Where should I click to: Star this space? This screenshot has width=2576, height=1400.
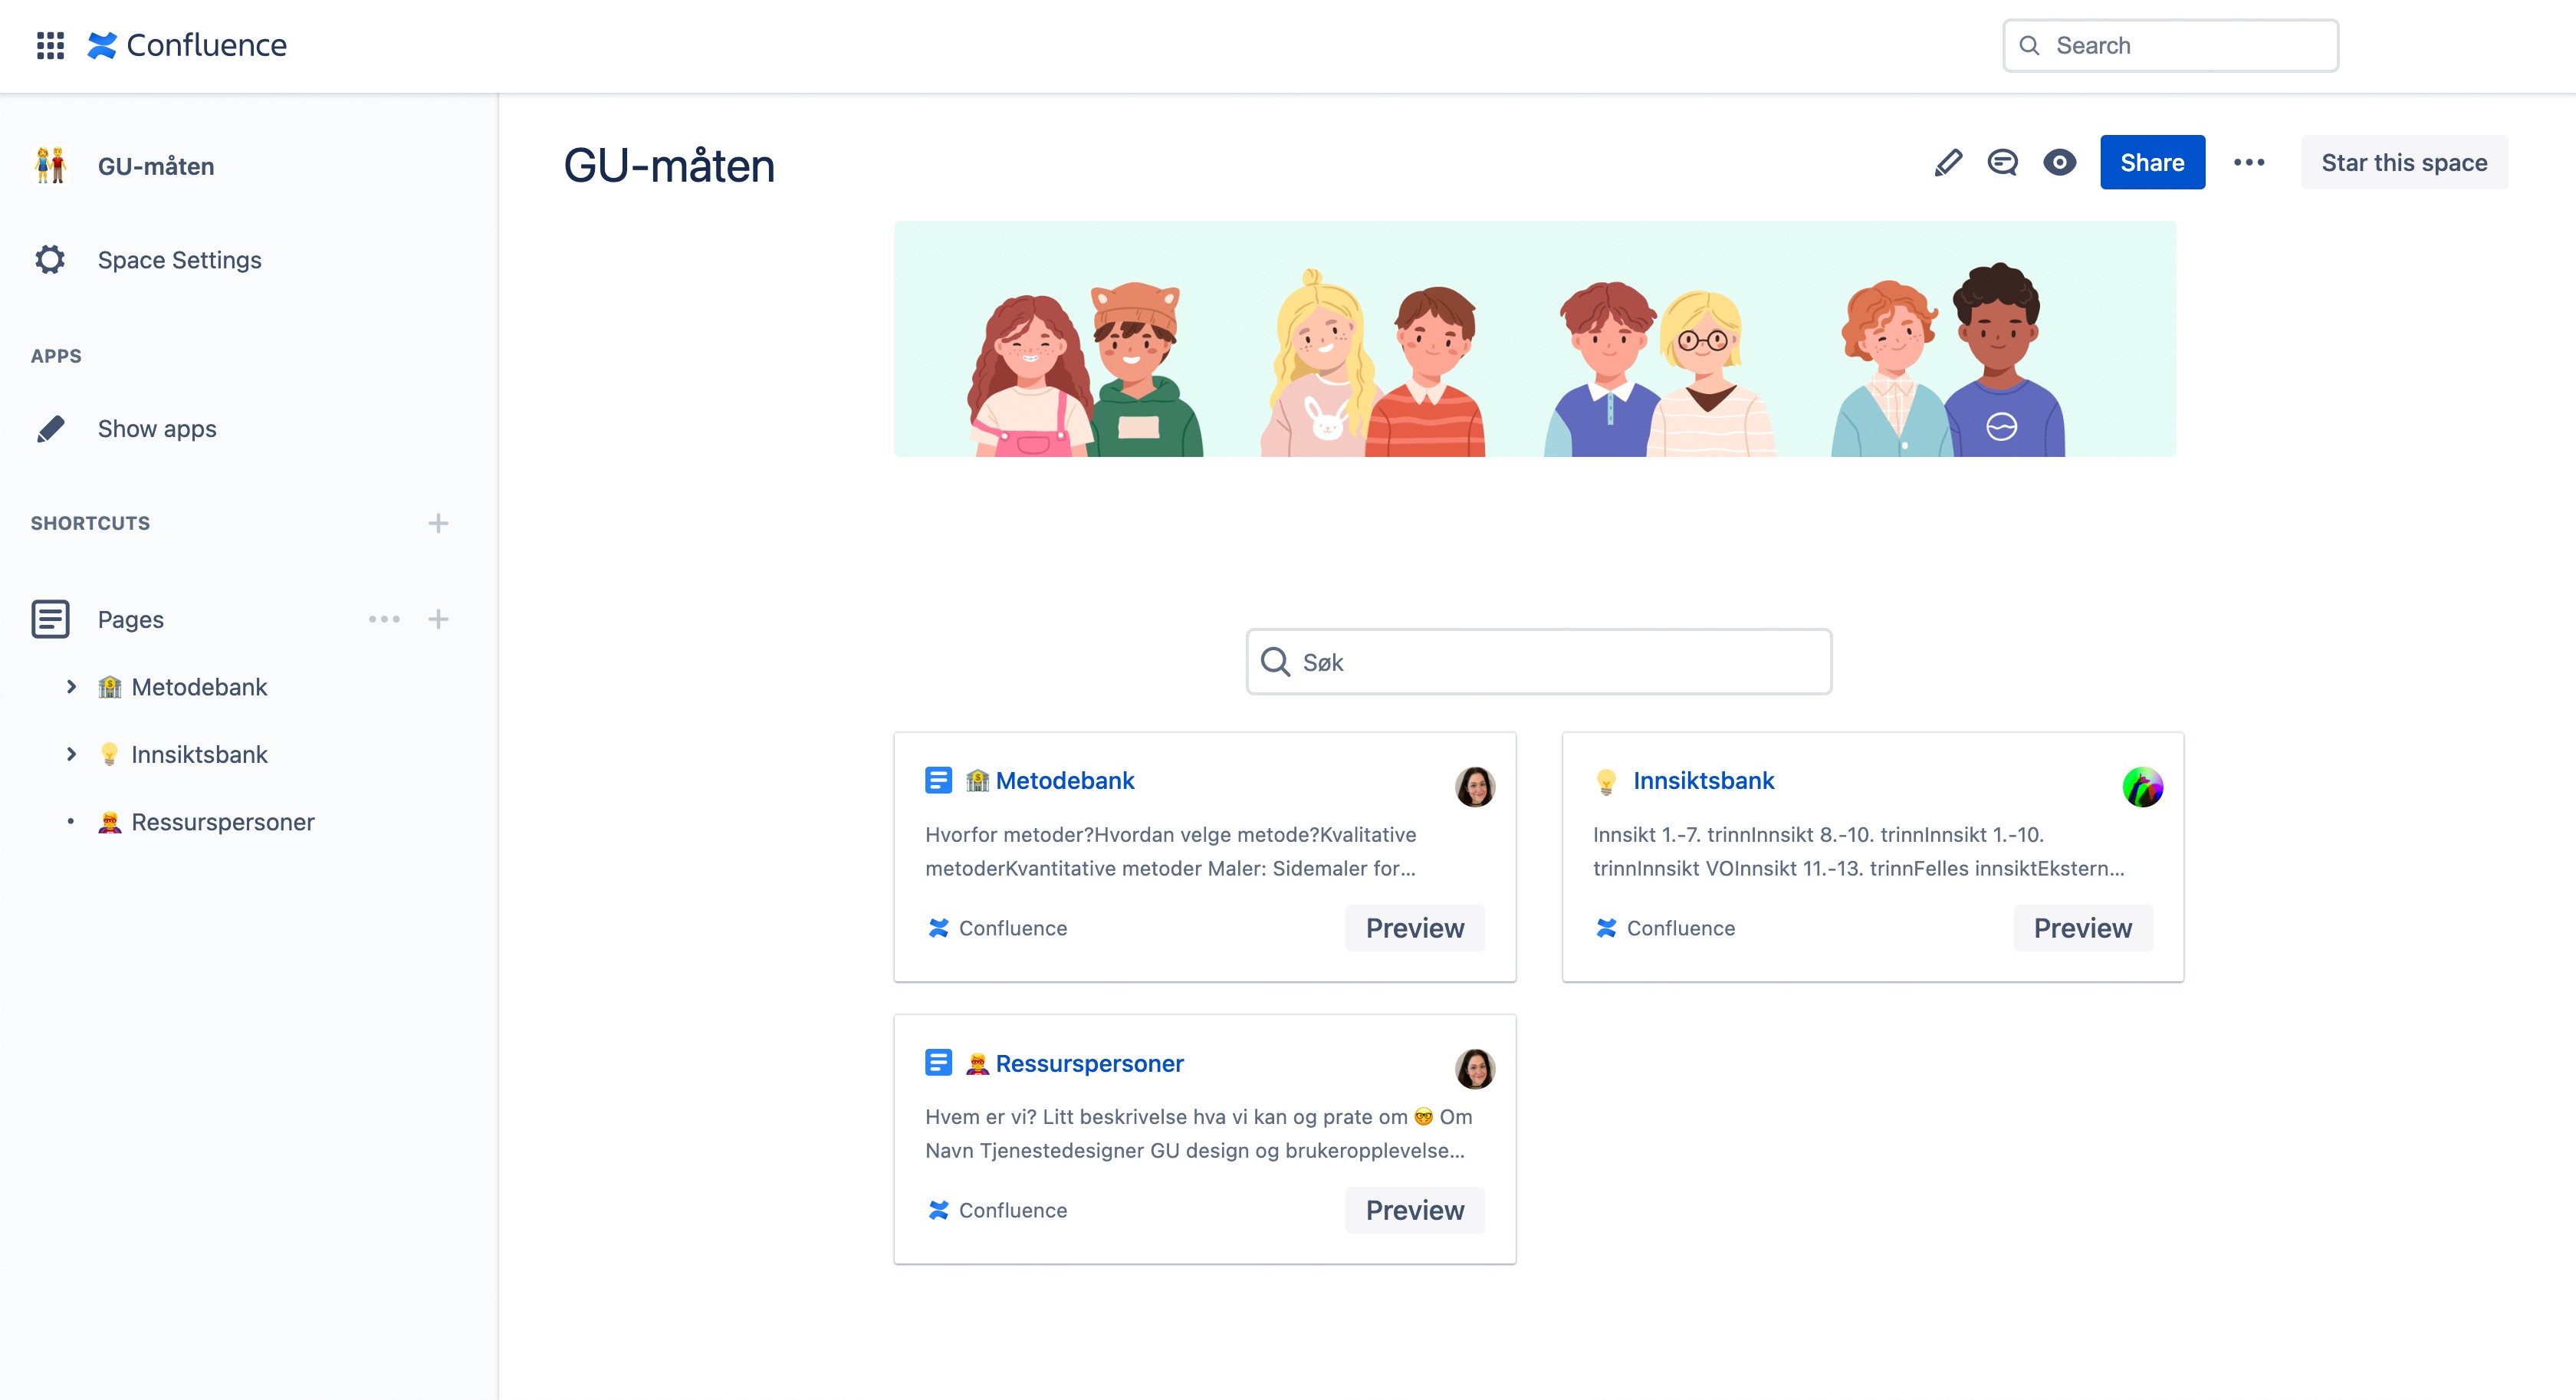tap(2403, 162)
